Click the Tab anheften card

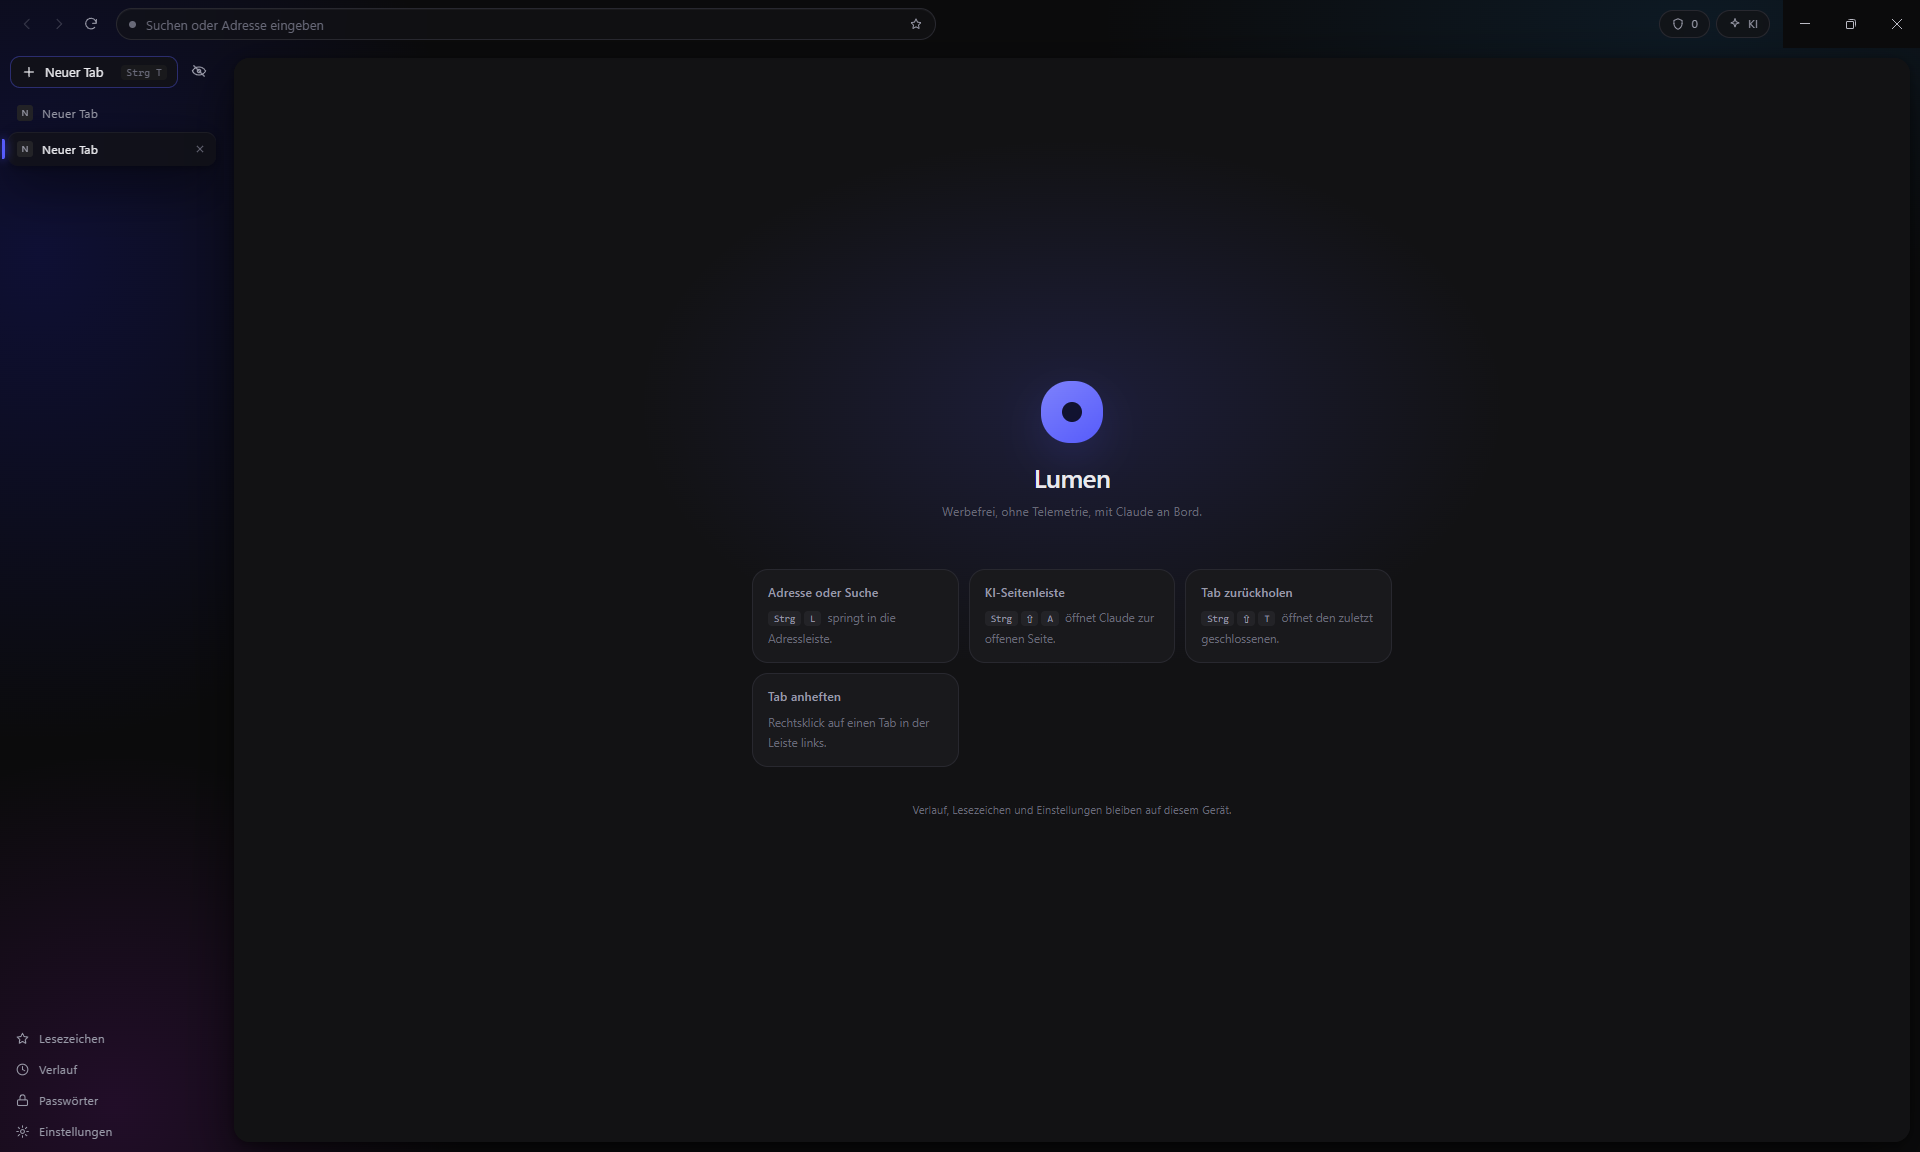coord(855,720)
